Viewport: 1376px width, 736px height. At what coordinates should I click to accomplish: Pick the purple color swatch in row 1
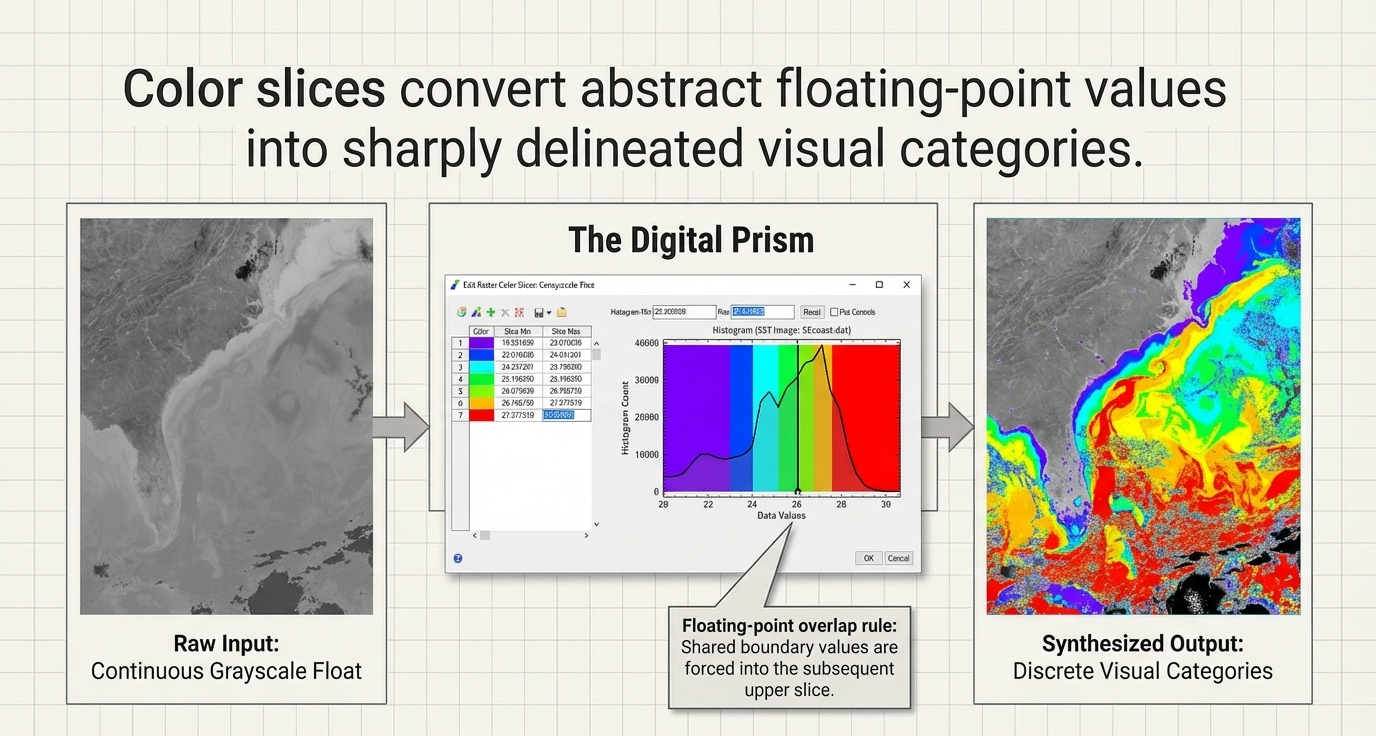click(x=482, y=343)
